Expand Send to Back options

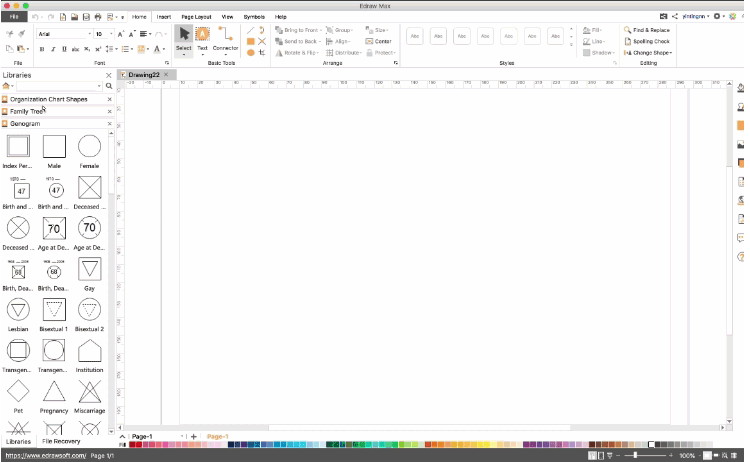click(298, 42)
